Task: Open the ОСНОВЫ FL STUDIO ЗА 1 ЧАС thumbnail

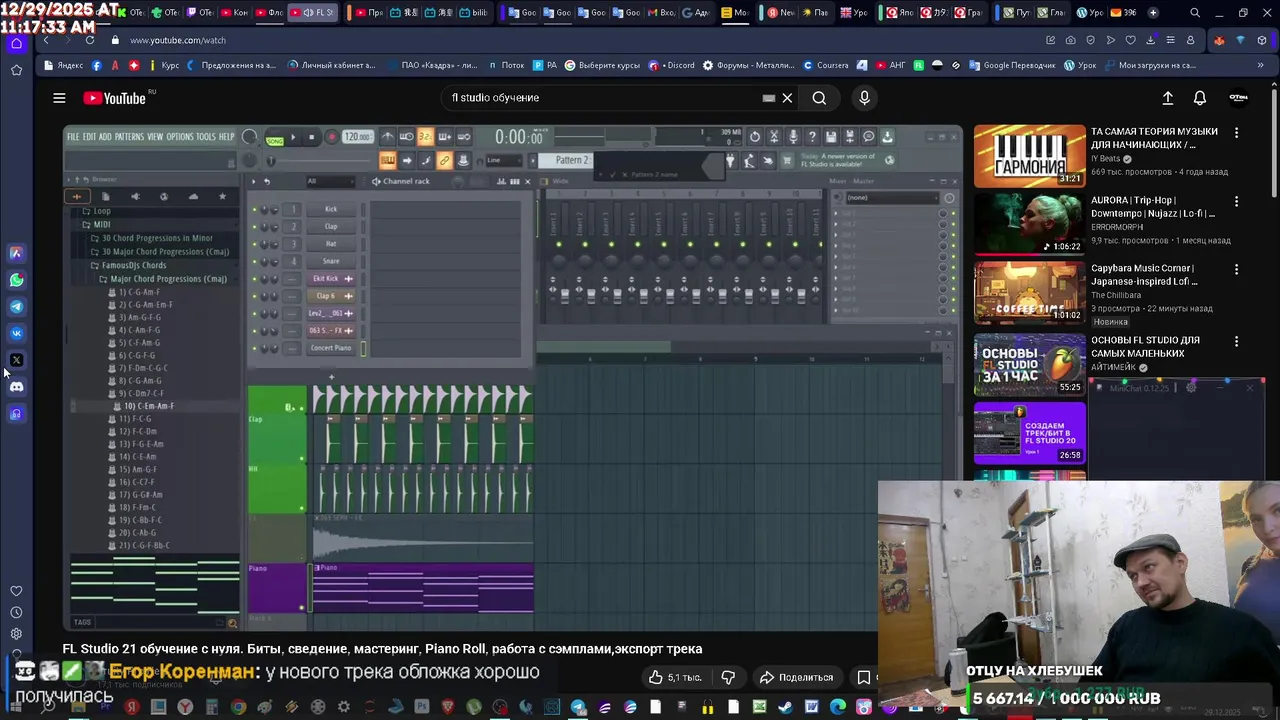Action: [x=1029, y=365]
